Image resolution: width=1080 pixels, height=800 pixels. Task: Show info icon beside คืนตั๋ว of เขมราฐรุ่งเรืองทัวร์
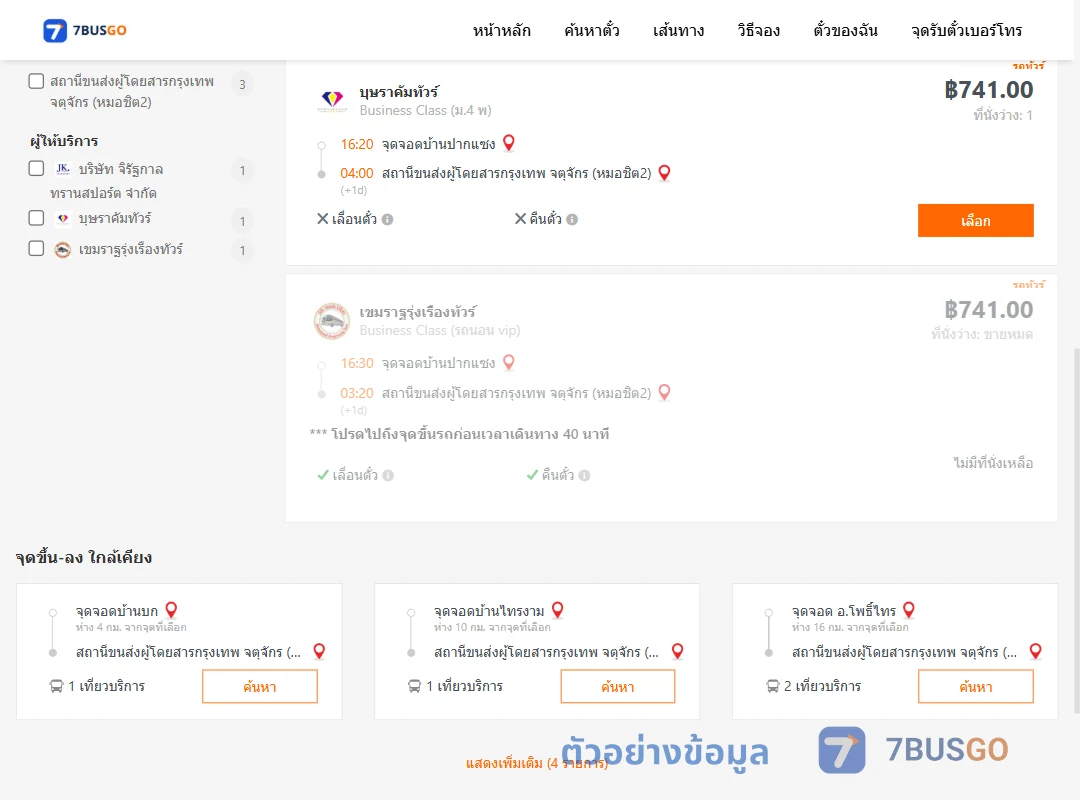click(x=585, y=475)
